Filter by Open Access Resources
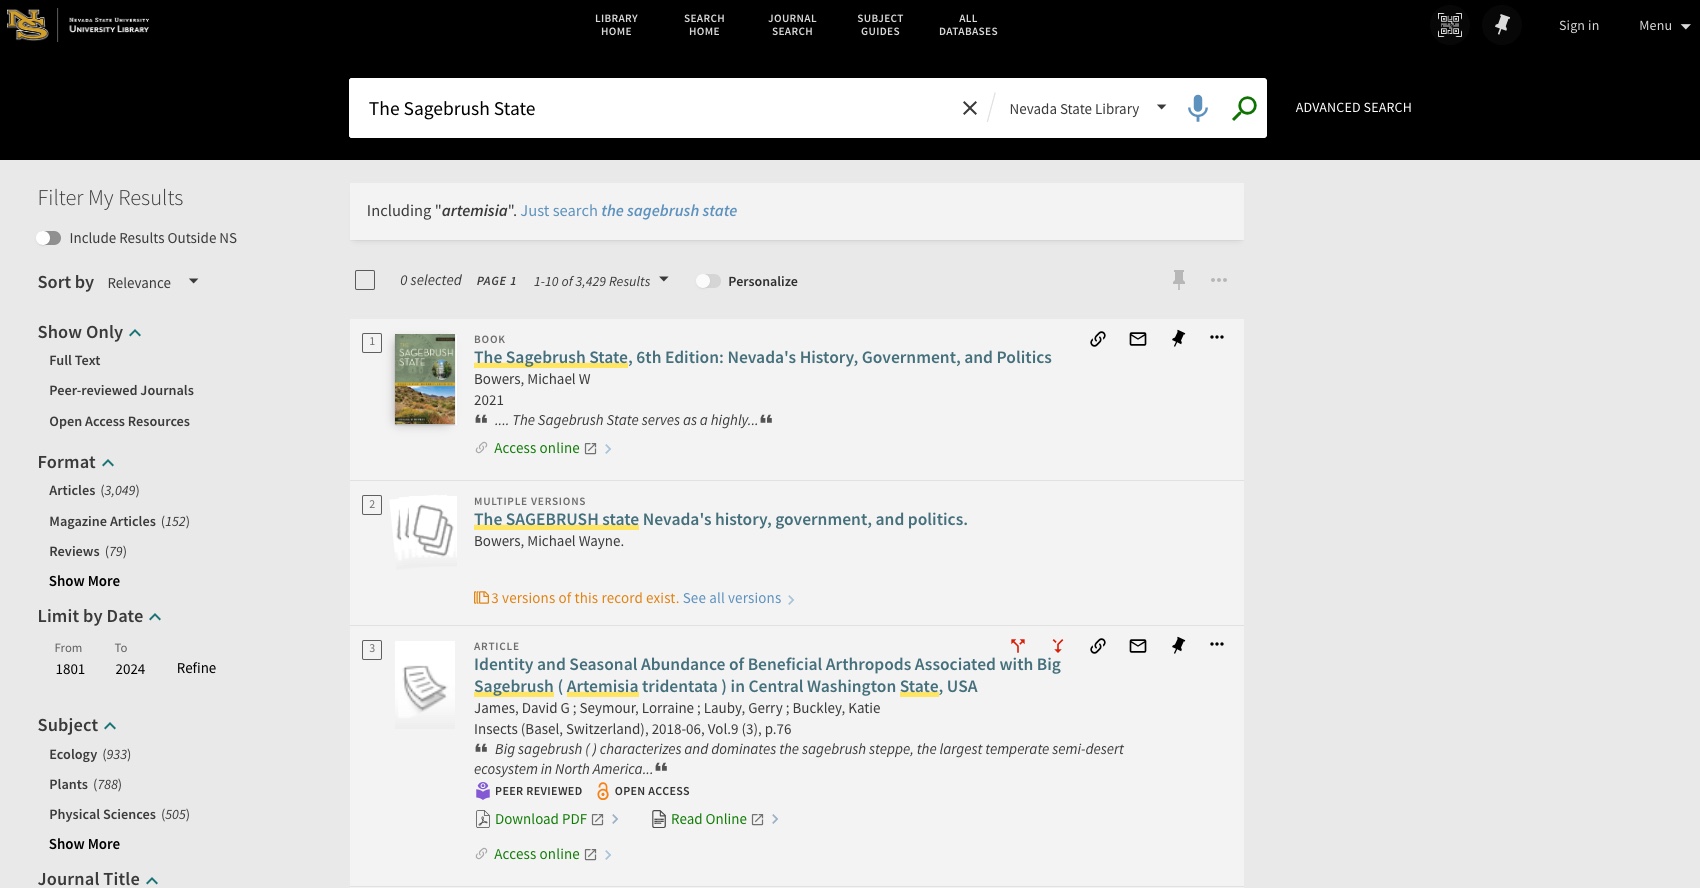Image resolution: width=1700 pixels, height=888 pixels. pyautogui.click(x=119, y=421)
